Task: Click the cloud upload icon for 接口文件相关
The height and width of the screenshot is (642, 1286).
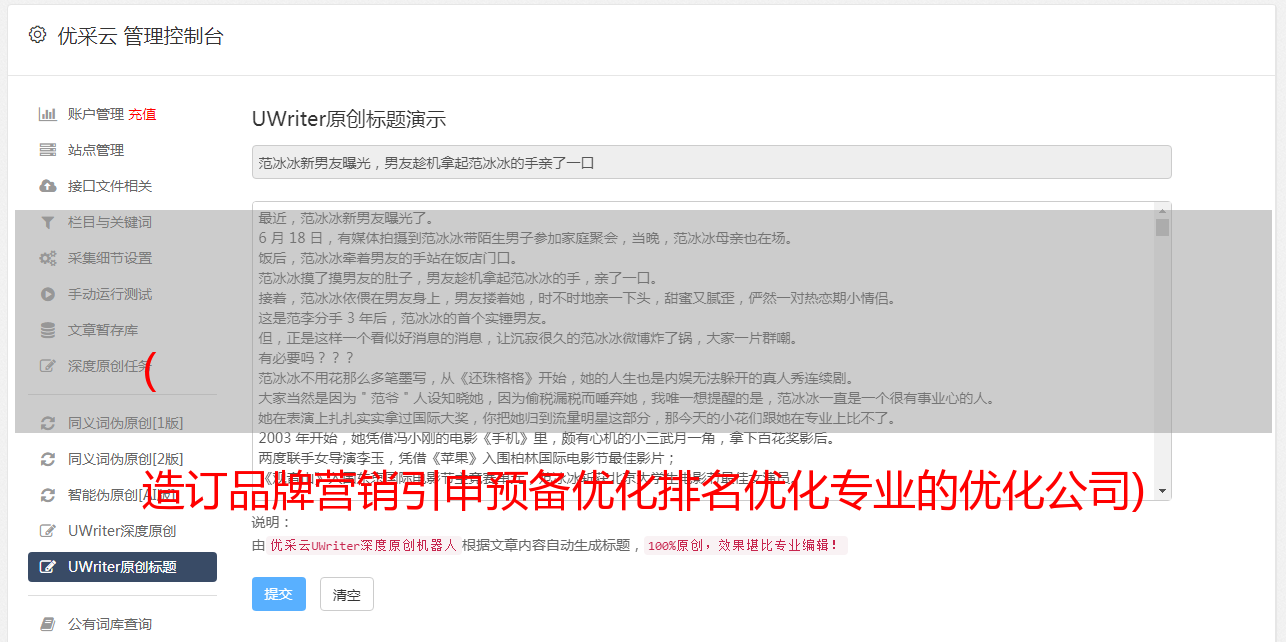Action: (x=47, y=186)
